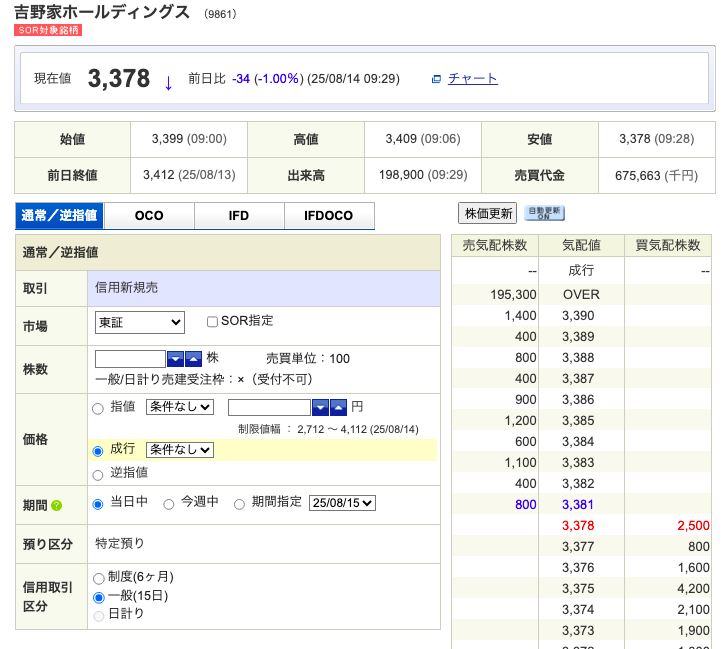This screenshot has height=649, width=726.
Task: Click the red 2,500 buy quantity
Action: click(x=693, y=526)
